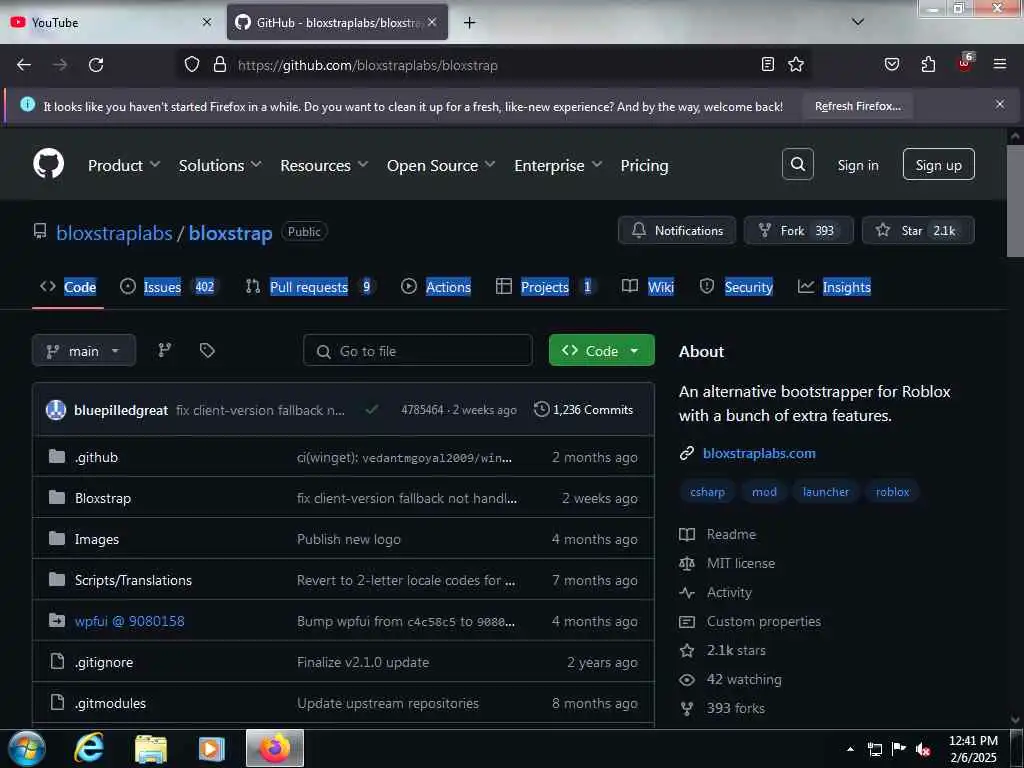The image size is (1024, 768).
Task: Open the Pocket save icon
Action: 892,65
